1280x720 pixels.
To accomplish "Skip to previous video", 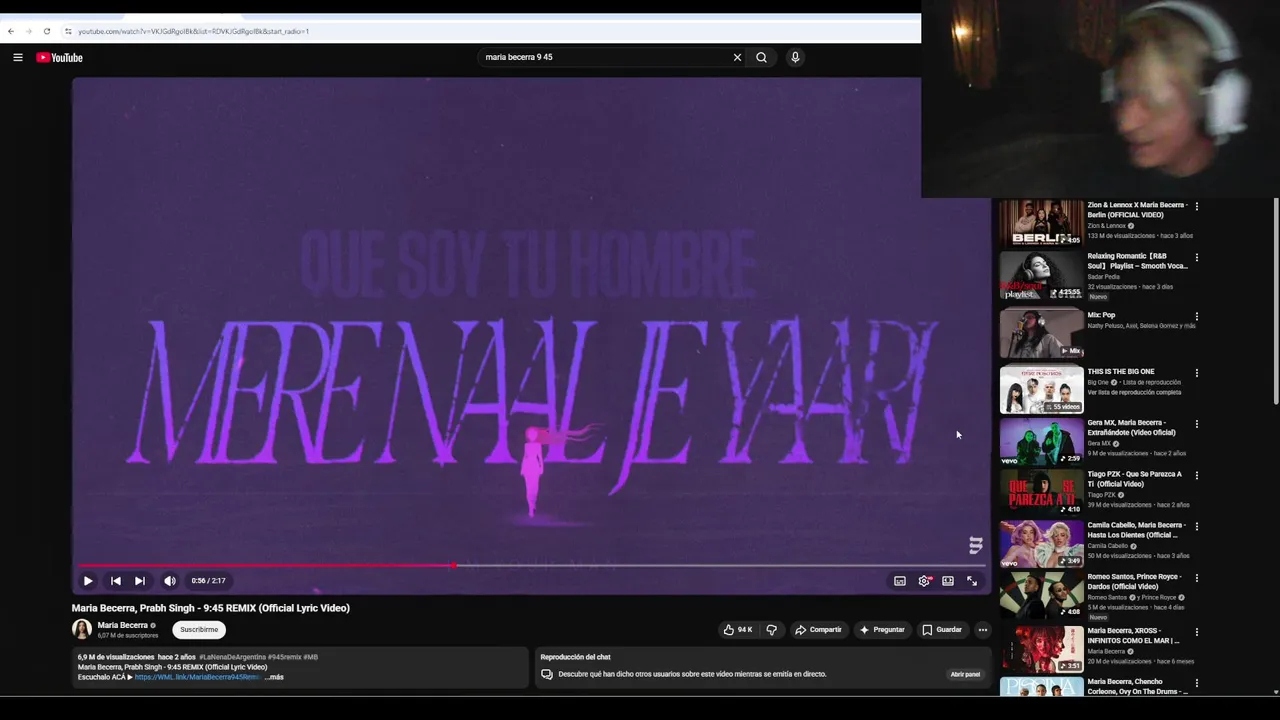I will [116, 580].
